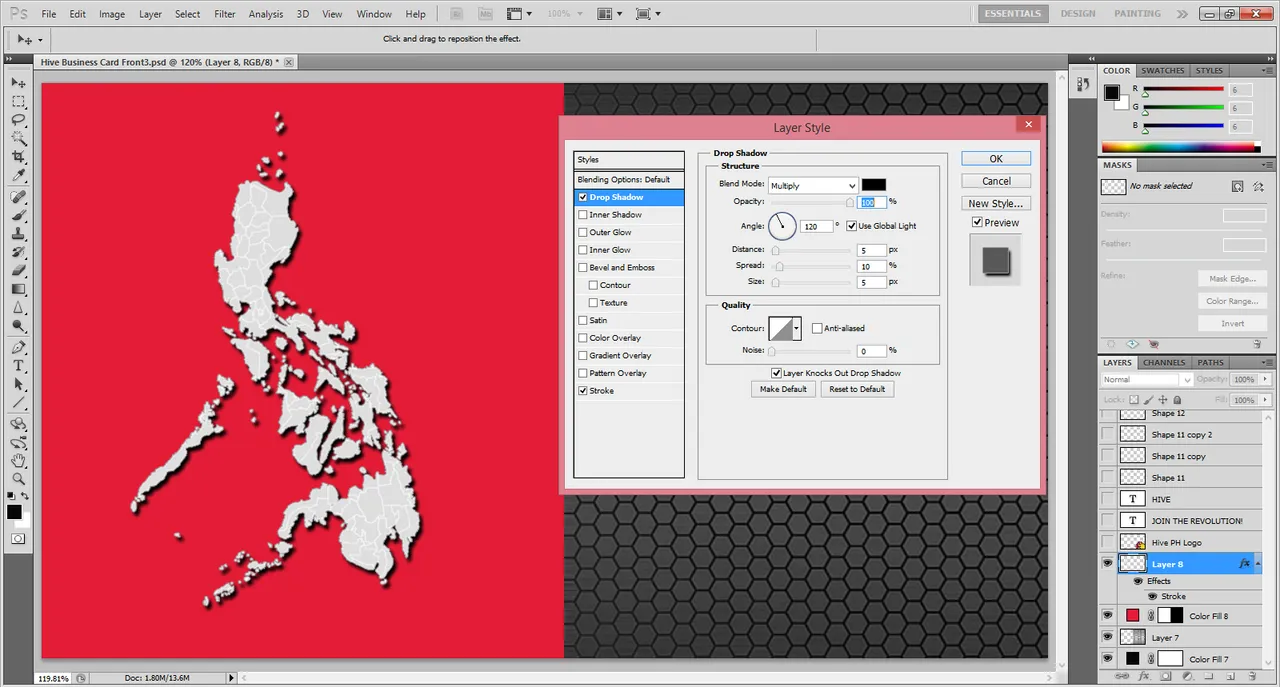Viewport: 1280px width, 687px height.
Task: Open the Contour picker dropdown arrow
Action: click(x=797, y=328)
